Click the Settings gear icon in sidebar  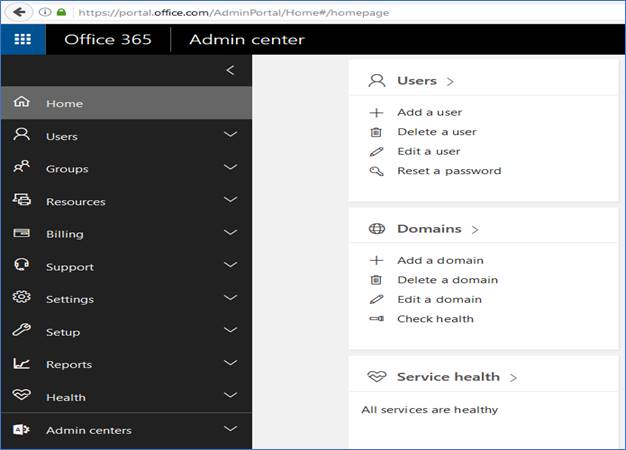coord(22,297)
